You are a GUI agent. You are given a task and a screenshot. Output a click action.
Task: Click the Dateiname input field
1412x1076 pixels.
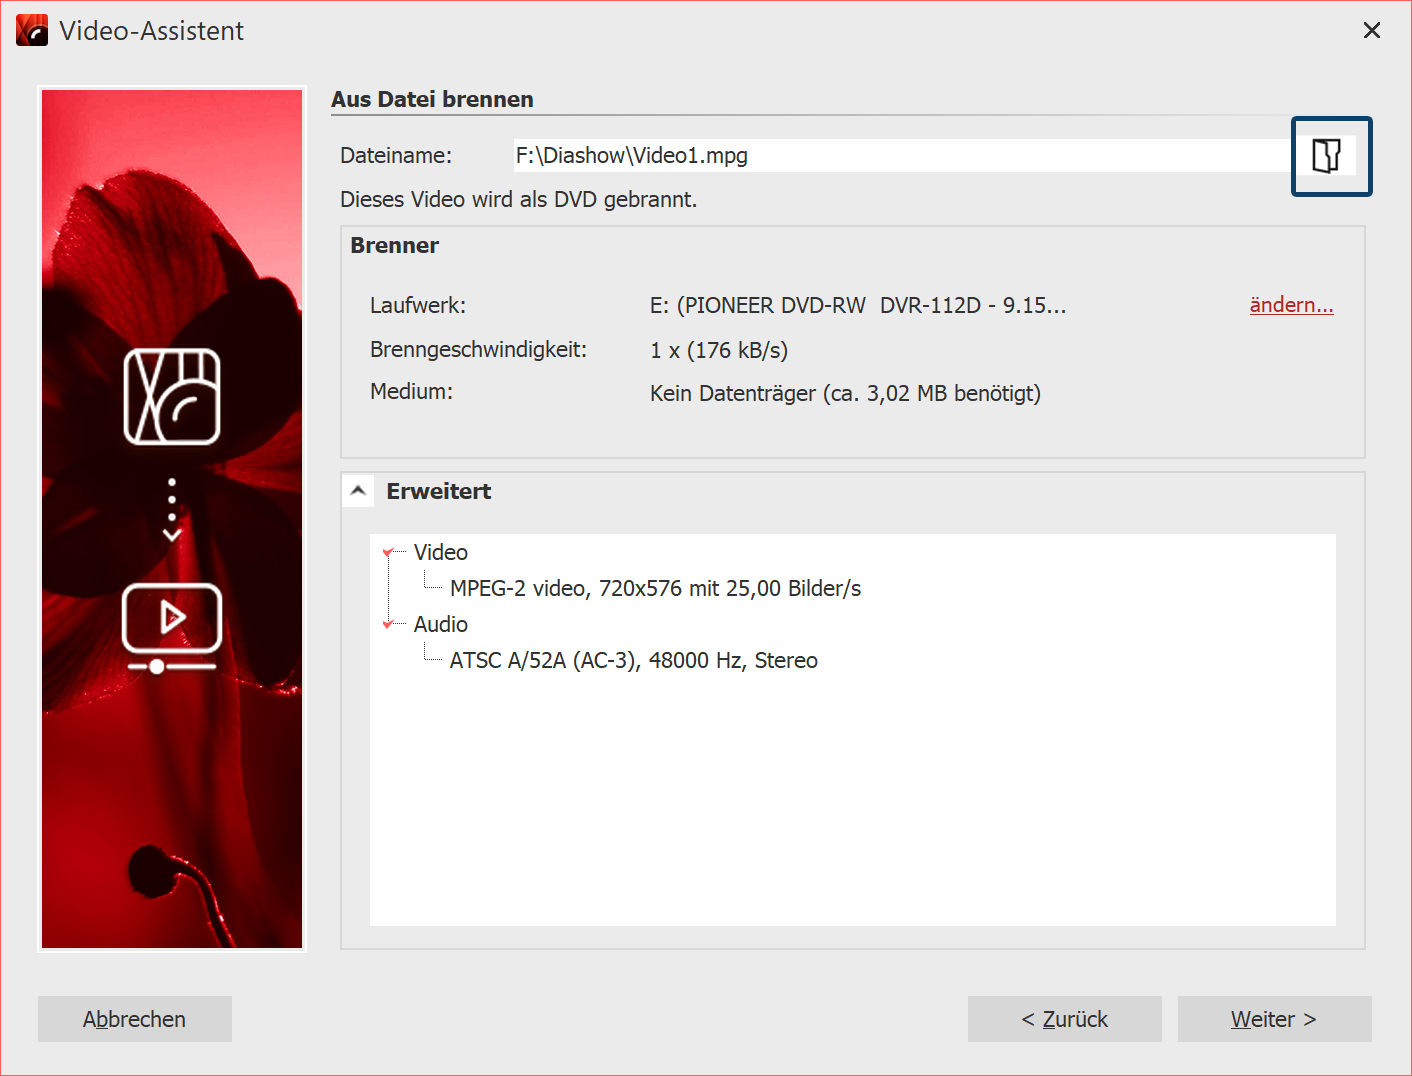point(904,155)
